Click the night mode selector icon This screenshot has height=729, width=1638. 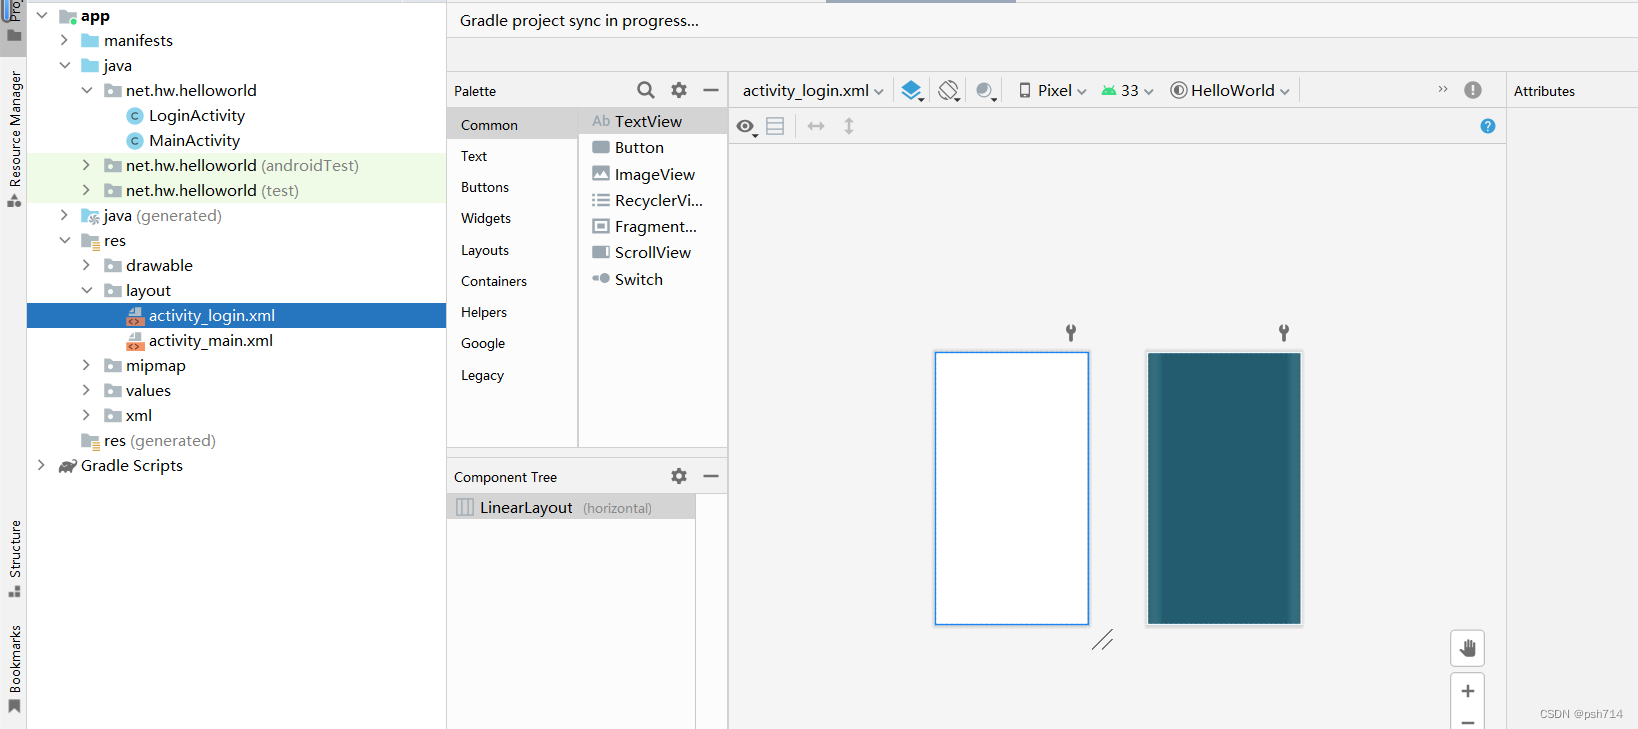pyautogui.click(x=986, y=91)
